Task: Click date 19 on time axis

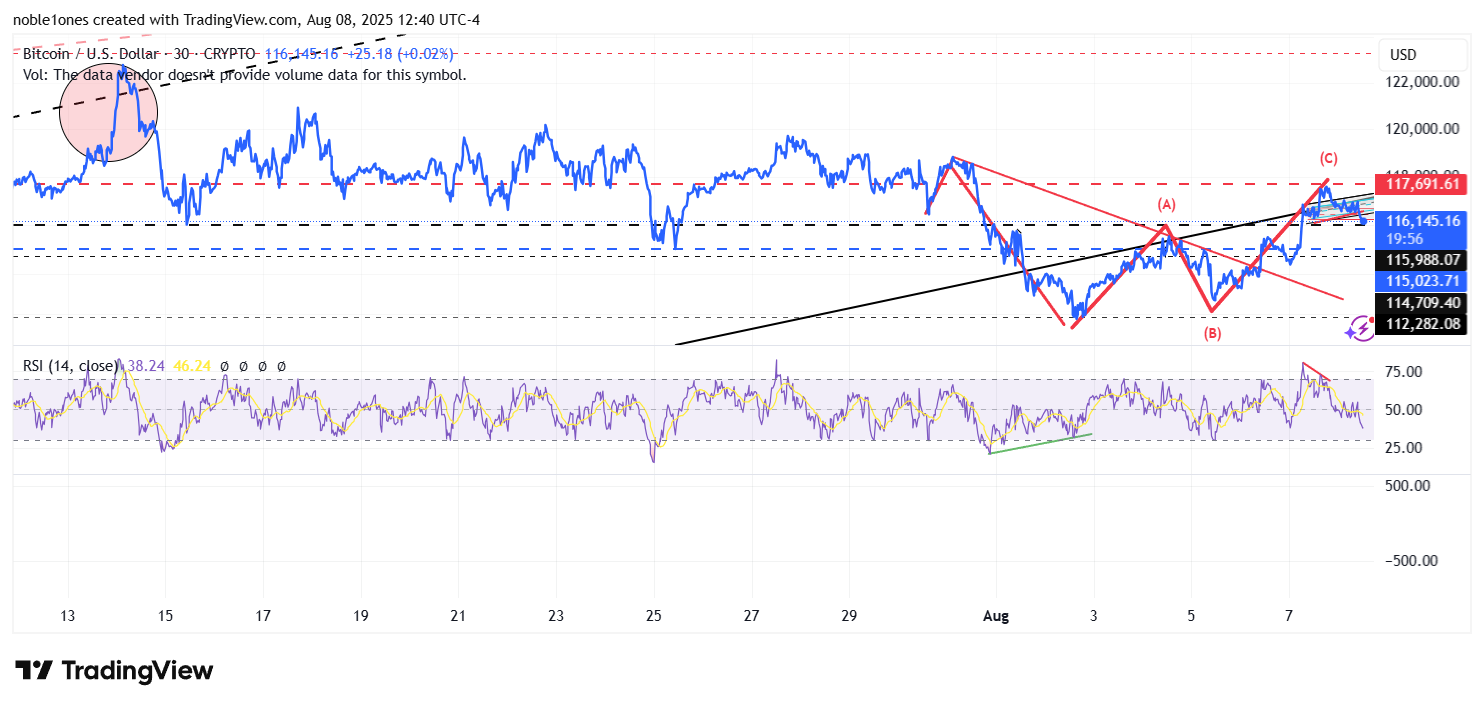Action: [x=361, y=615]
